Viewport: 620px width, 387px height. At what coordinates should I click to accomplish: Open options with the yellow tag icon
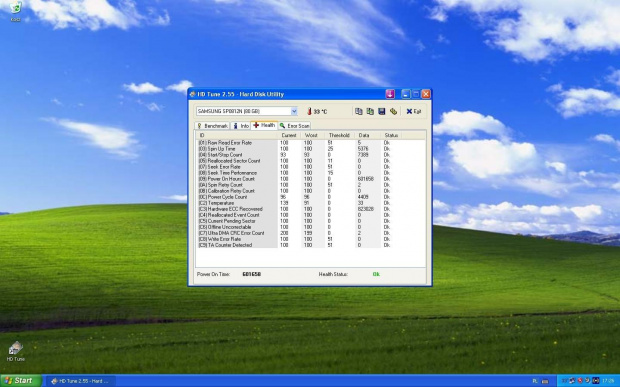pyautogui.click(x=393, y=111)
